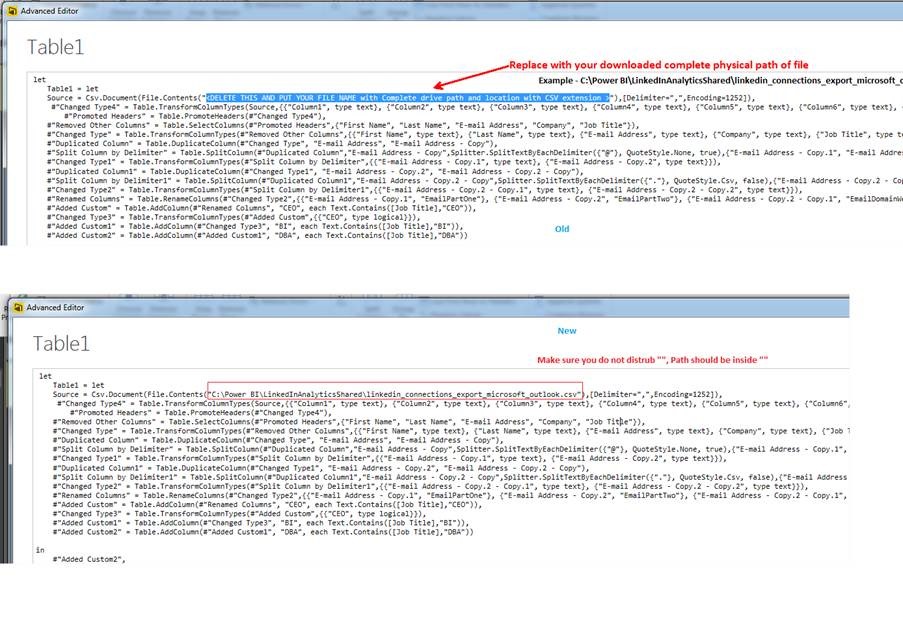Place cursor on 'Added Custom2' line after 'in'
903x625 pixels.
tap(90, 559)
